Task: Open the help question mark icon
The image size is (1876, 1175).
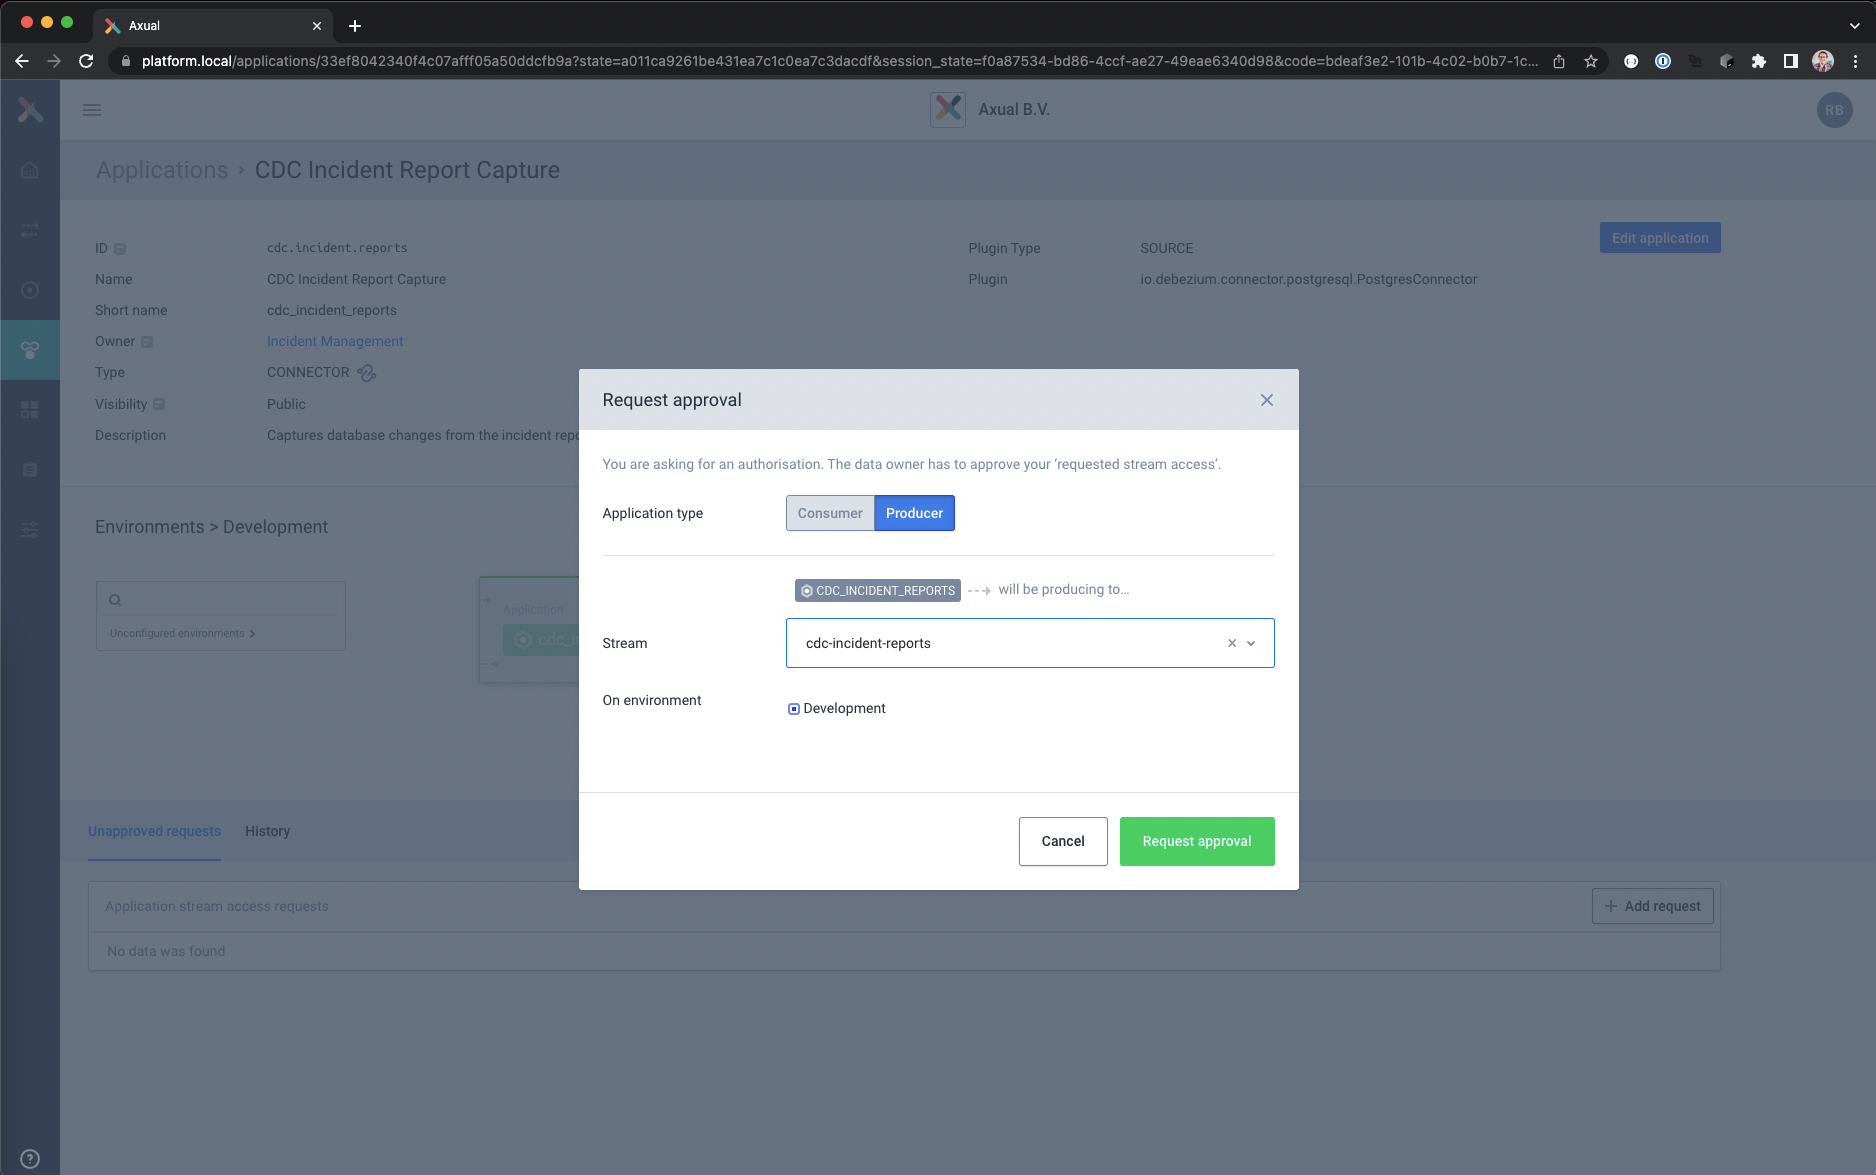Action: click(30, 1159)
